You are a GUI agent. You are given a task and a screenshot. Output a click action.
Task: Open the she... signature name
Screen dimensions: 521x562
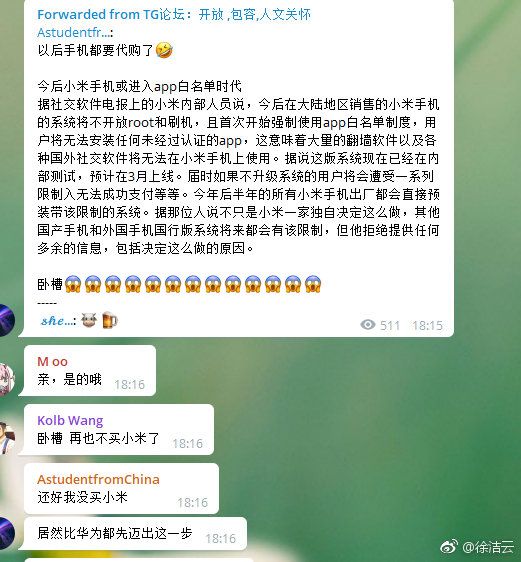(x=57, y=320)
